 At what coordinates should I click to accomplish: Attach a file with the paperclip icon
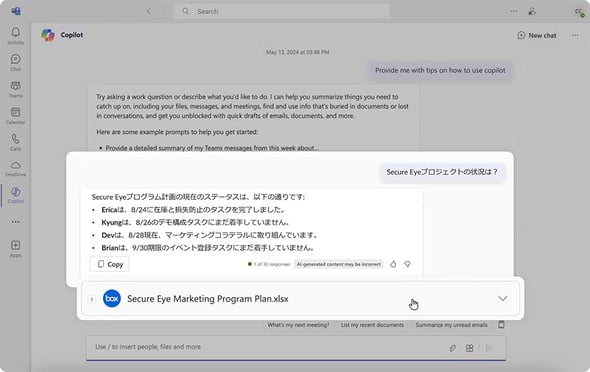click(453, 348)
